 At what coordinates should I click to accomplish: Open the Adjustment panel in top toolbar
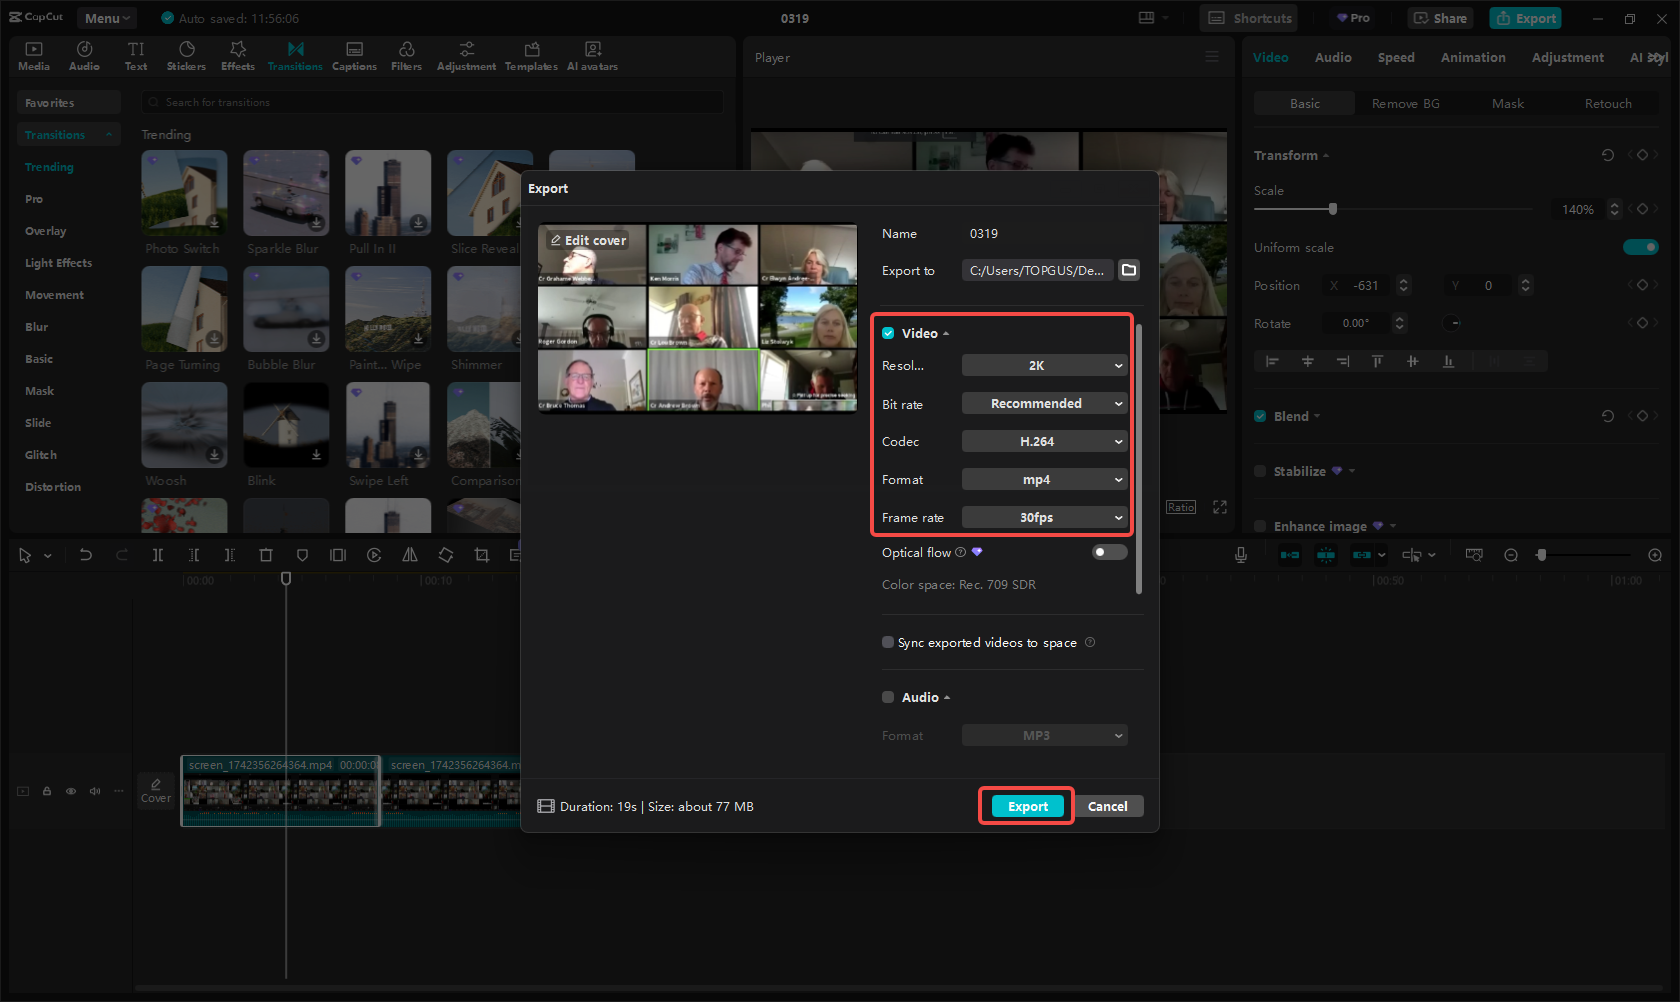[x=466, y=56]
